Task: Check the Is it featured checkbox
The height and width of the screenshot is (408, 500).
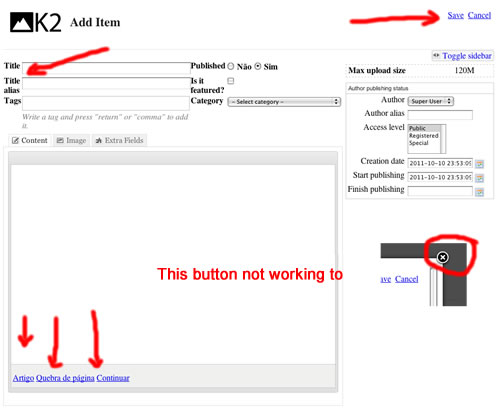Action: coord(231,81)
